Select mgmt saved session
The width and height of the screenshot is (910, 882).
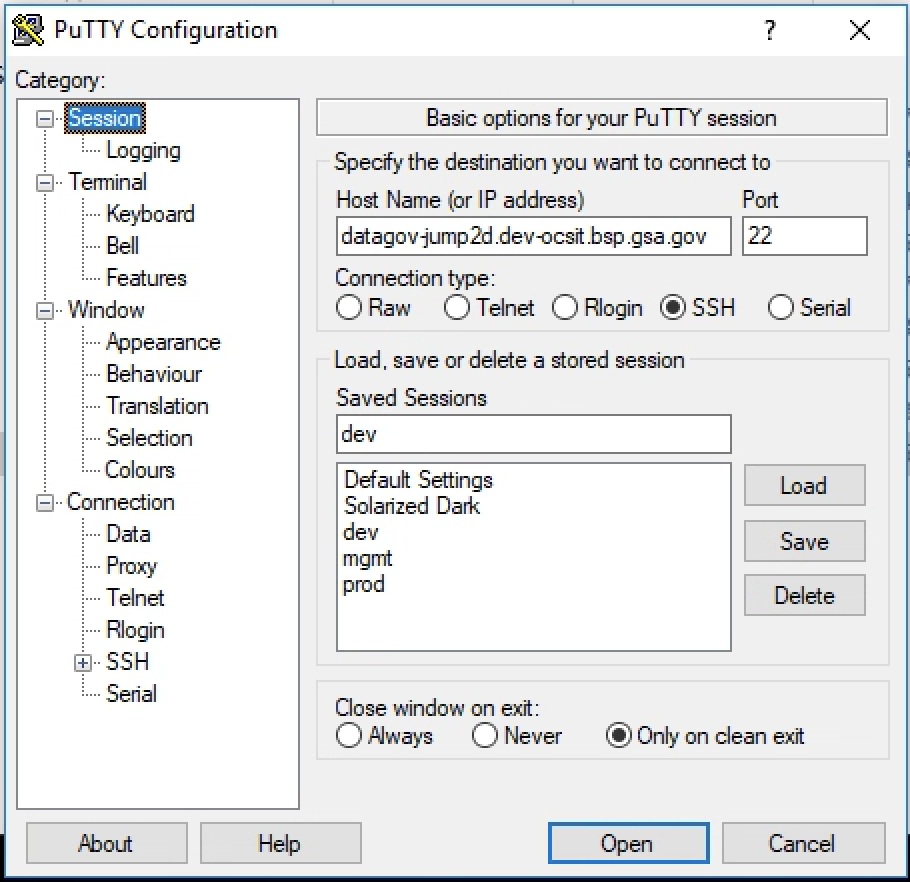[x=367, y=559]
